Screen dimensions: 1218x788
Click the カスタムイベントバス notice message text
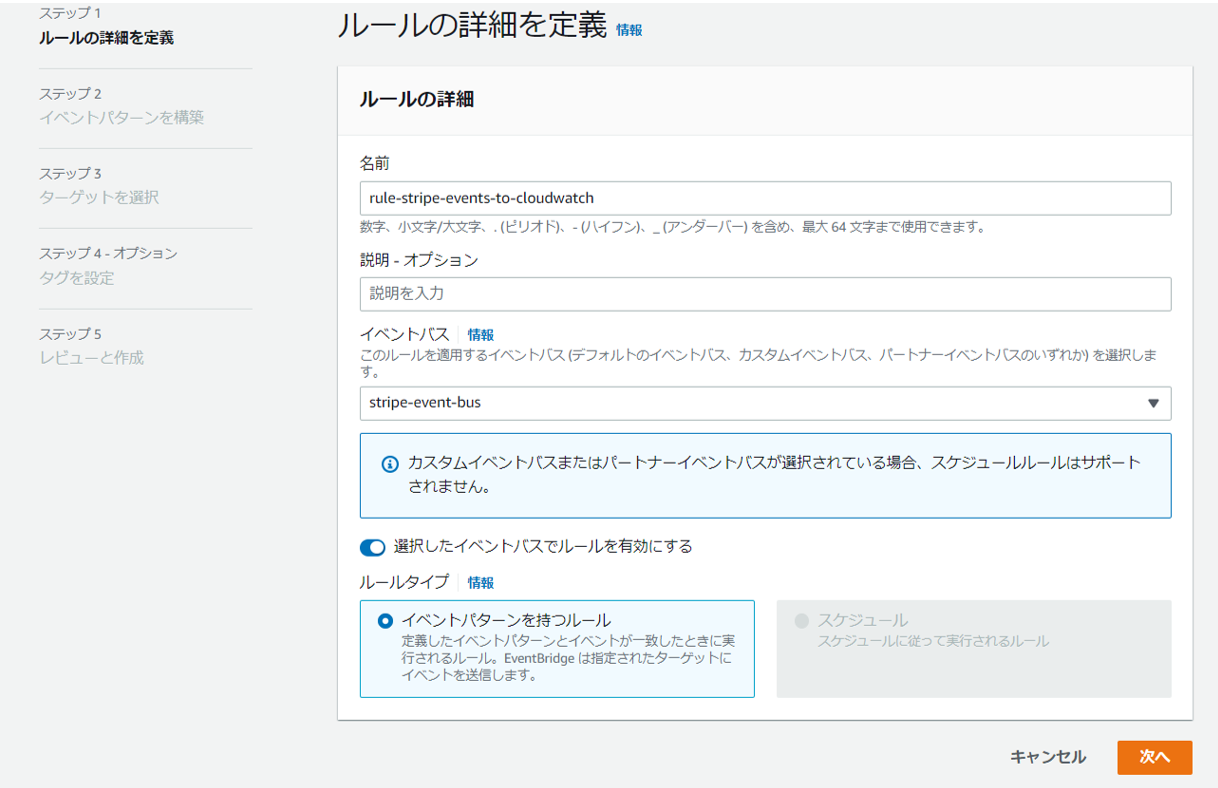(774, 475)
